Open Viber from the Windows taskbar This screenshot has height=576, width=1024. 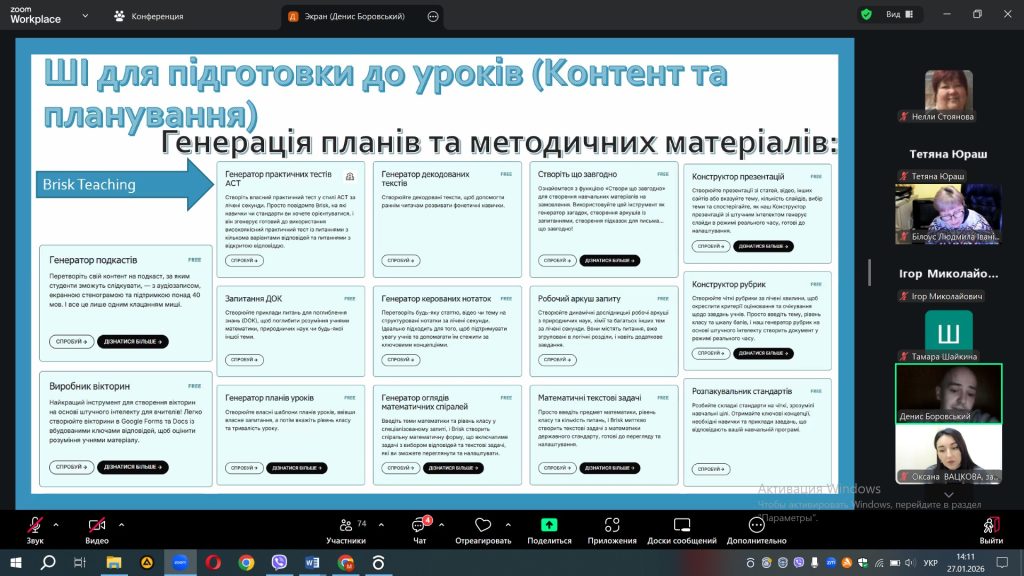[x=279, y=562]
